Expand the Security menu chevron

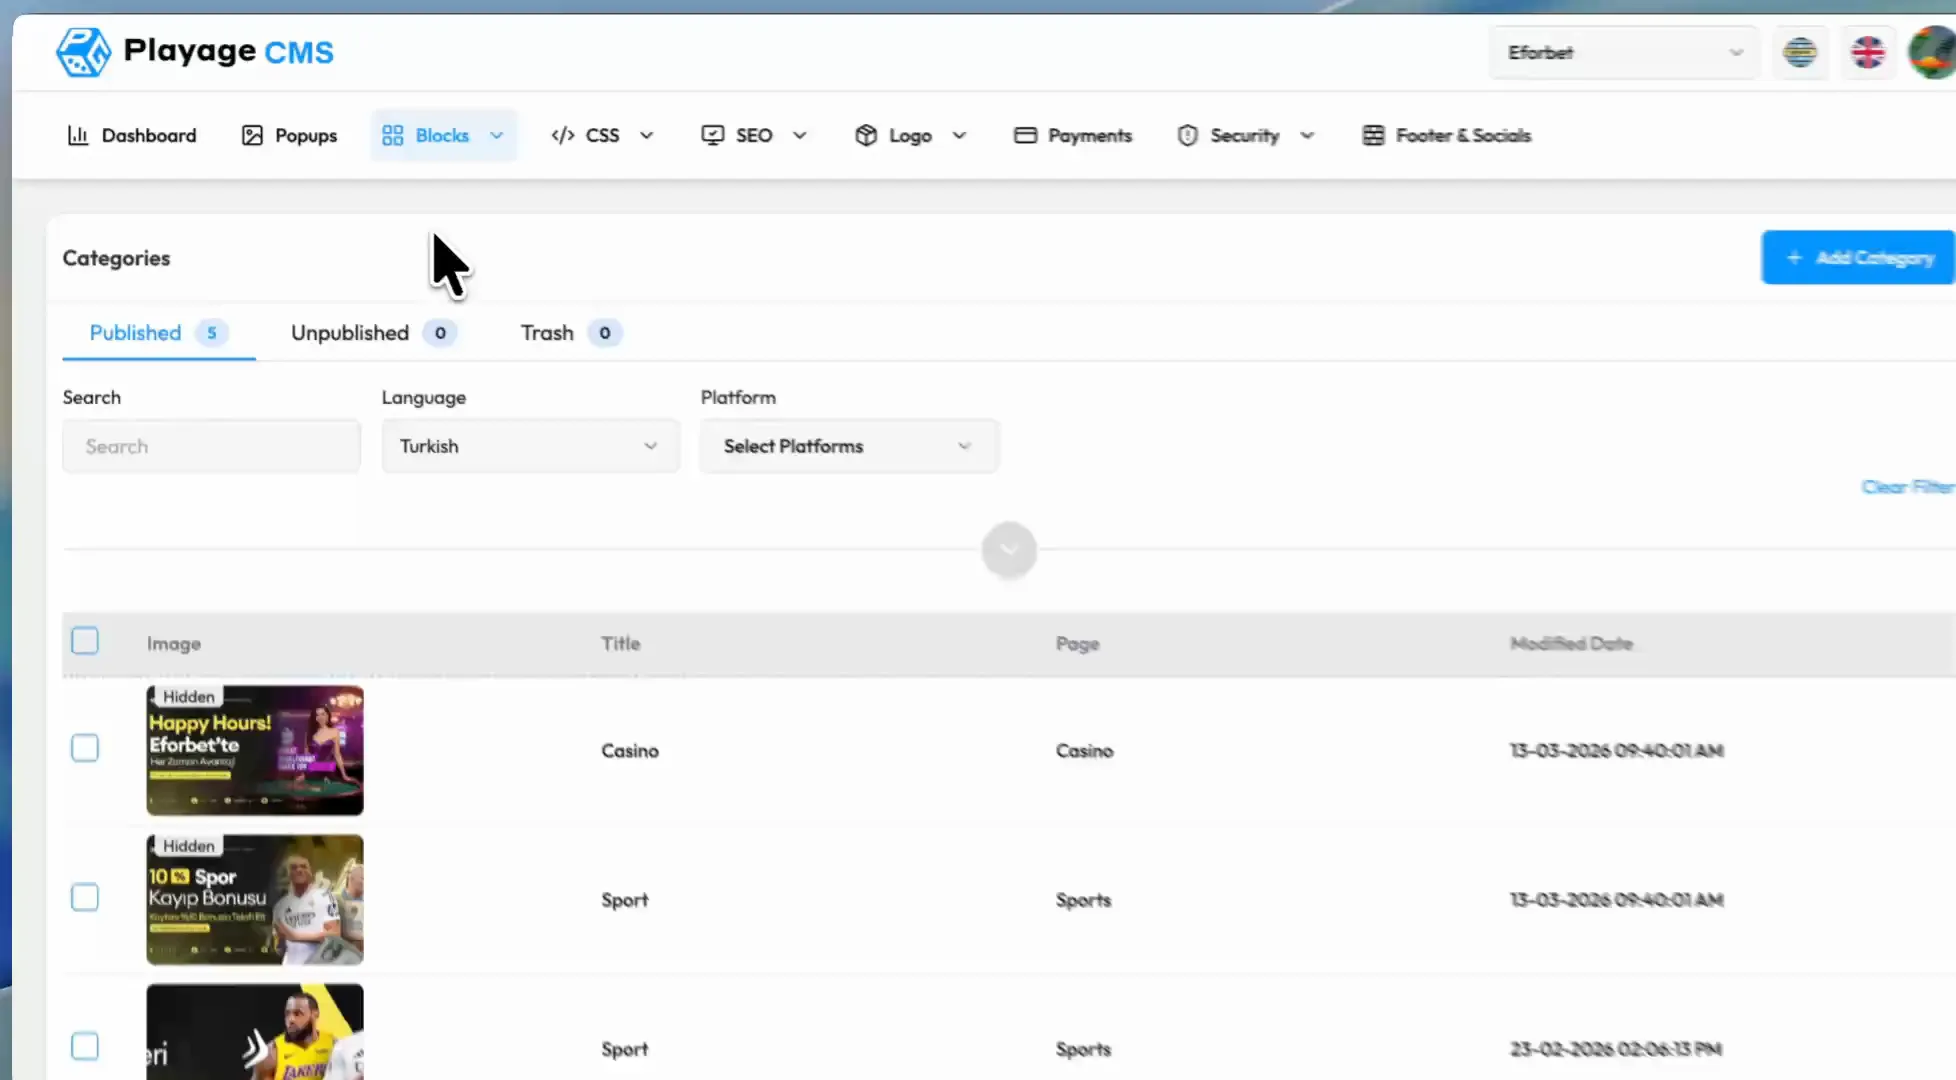pos(1306,135)
